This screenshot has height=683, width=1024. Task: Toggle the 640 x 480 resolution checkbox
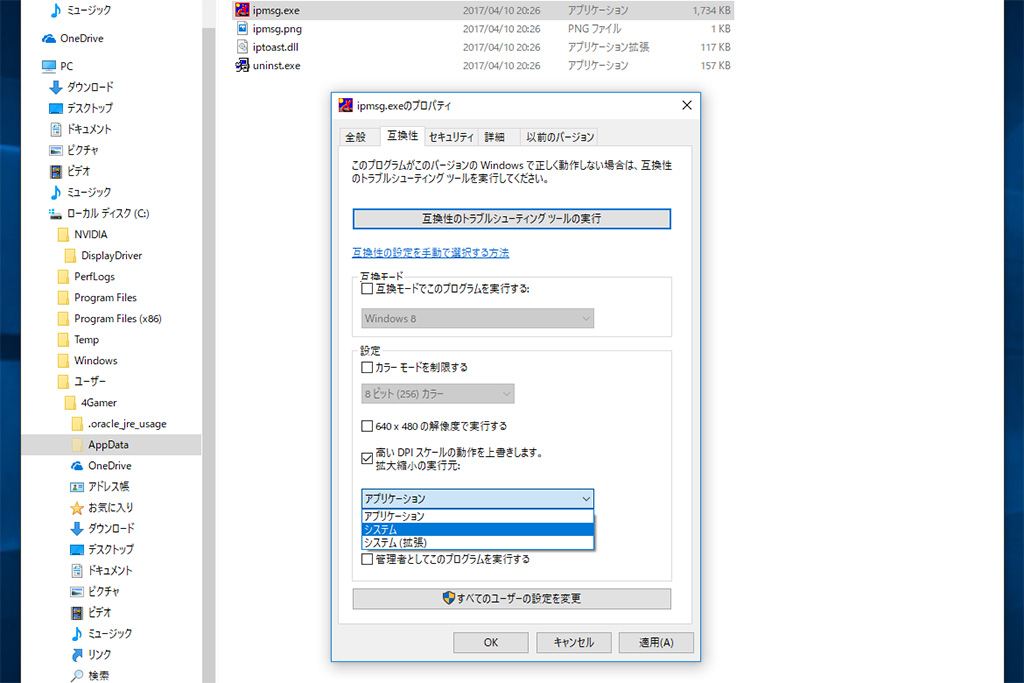click(367, 426)
